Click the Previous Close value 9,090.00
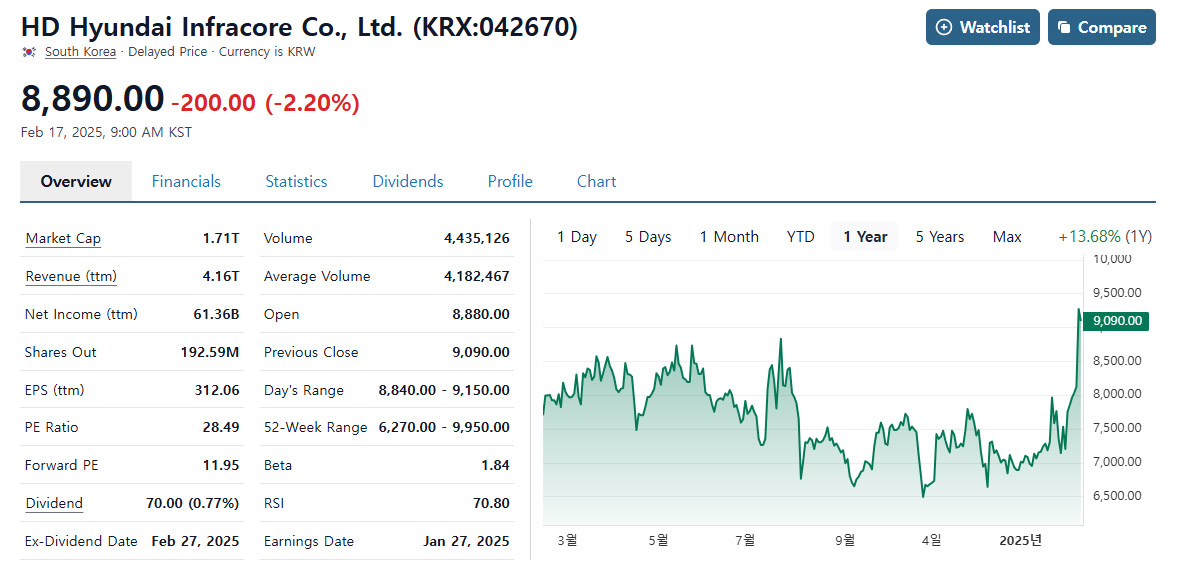Screen dimensions: 1194x578 click(x=480, y=353)
